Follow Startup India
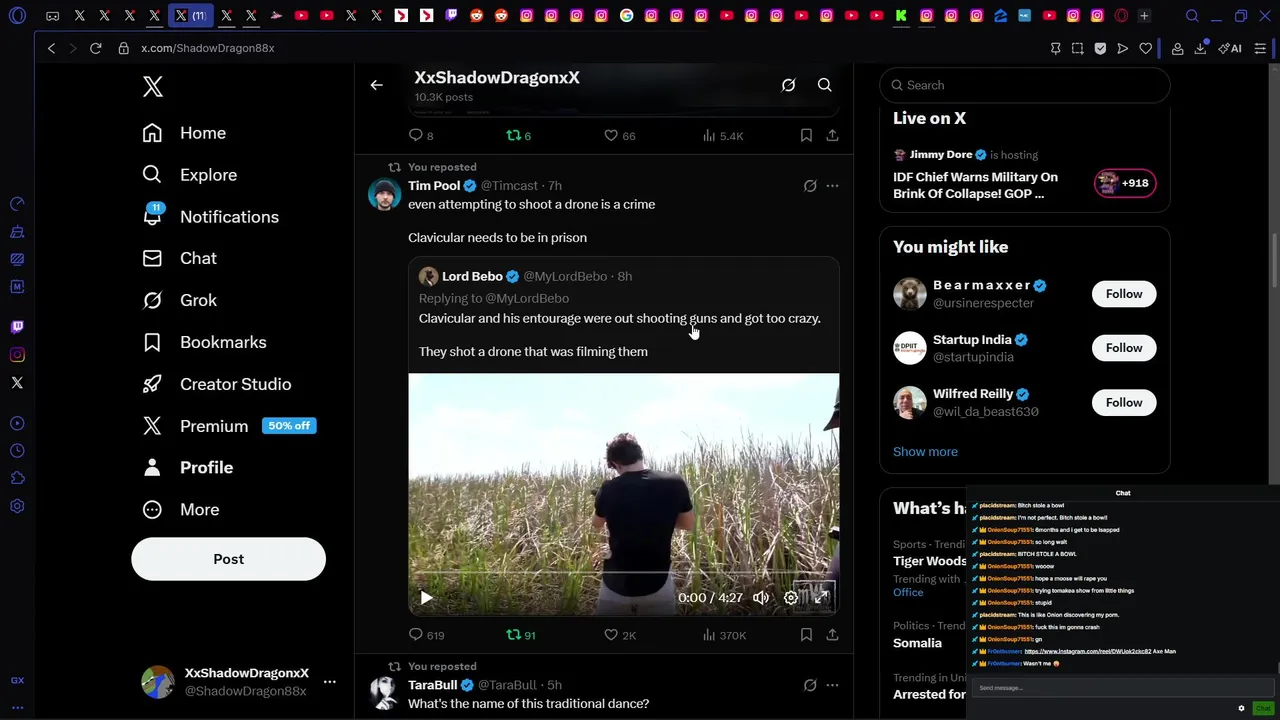 click(1124, 348)
